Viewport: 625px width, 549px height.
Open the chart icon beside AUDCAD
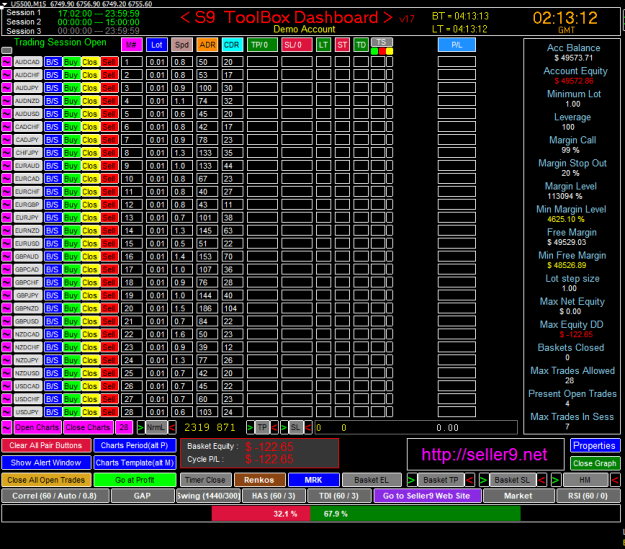7,62
